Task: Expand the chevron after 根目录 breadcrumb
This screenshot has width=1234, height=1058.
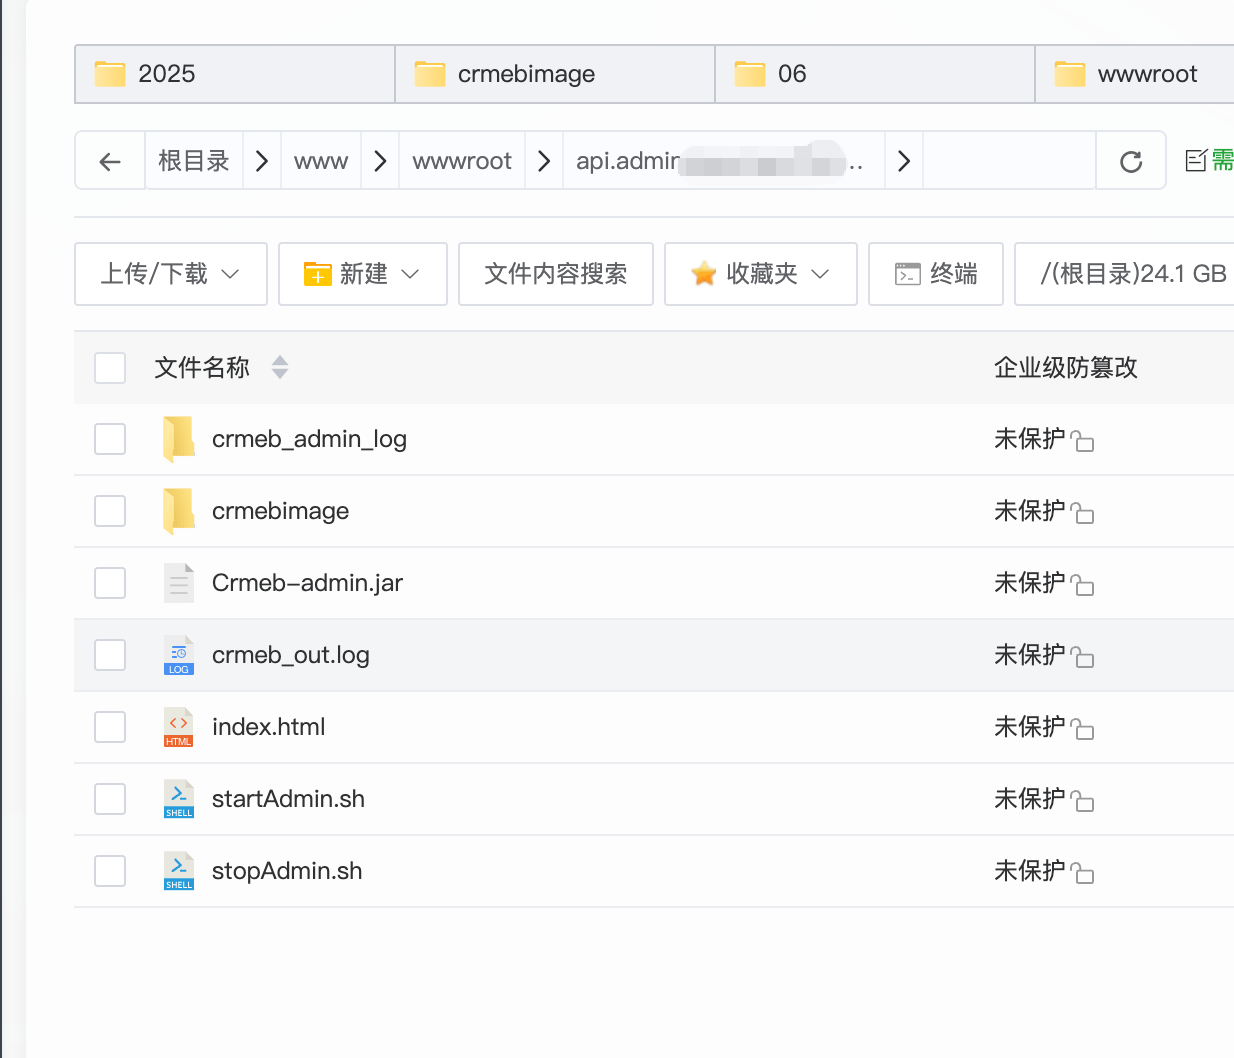Action: tap(262, 161)
